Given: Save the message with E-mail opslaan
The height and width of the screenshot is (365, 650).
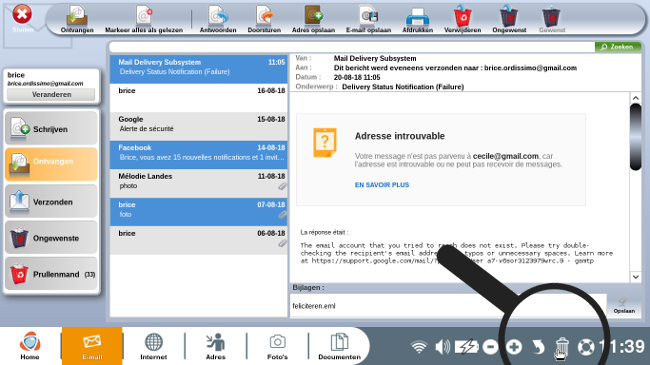Looking at the screenshot, I should click(368, 19).
